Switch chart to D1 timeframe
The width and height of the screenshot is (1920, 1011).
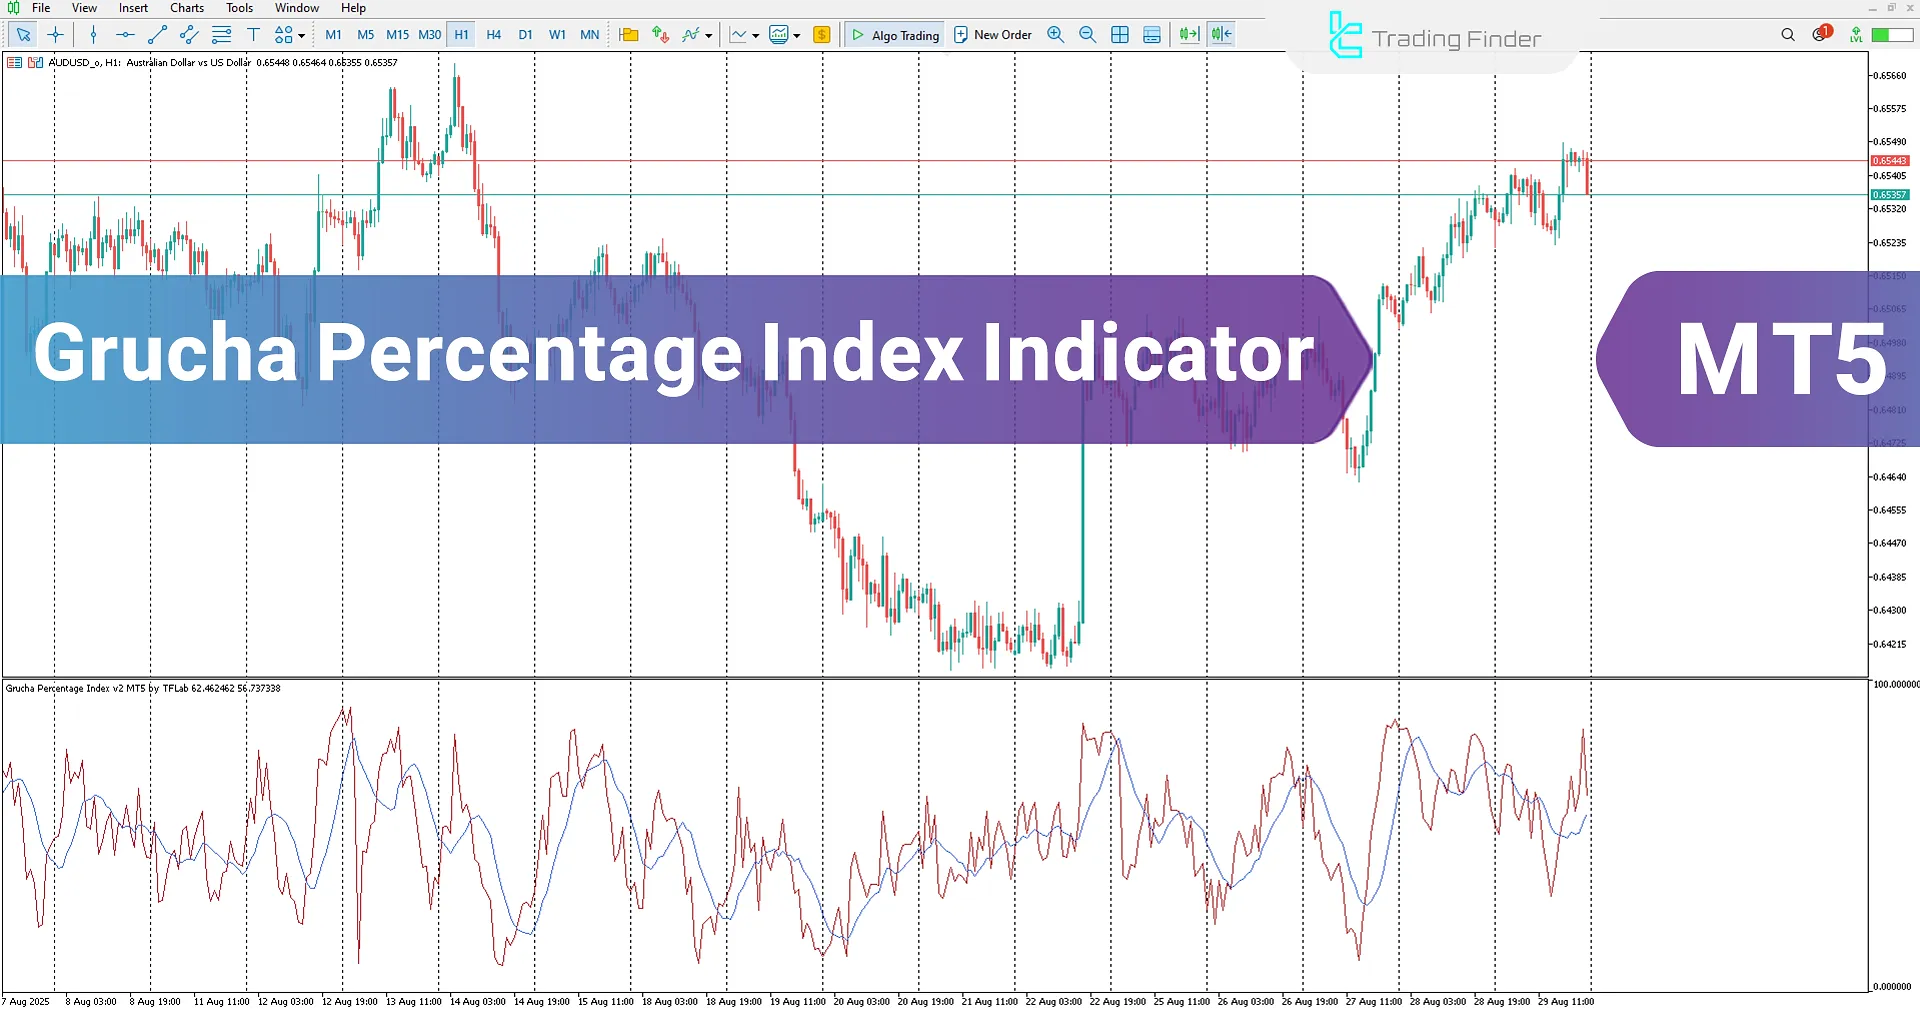pyautogui.click(x=526, y=35)
